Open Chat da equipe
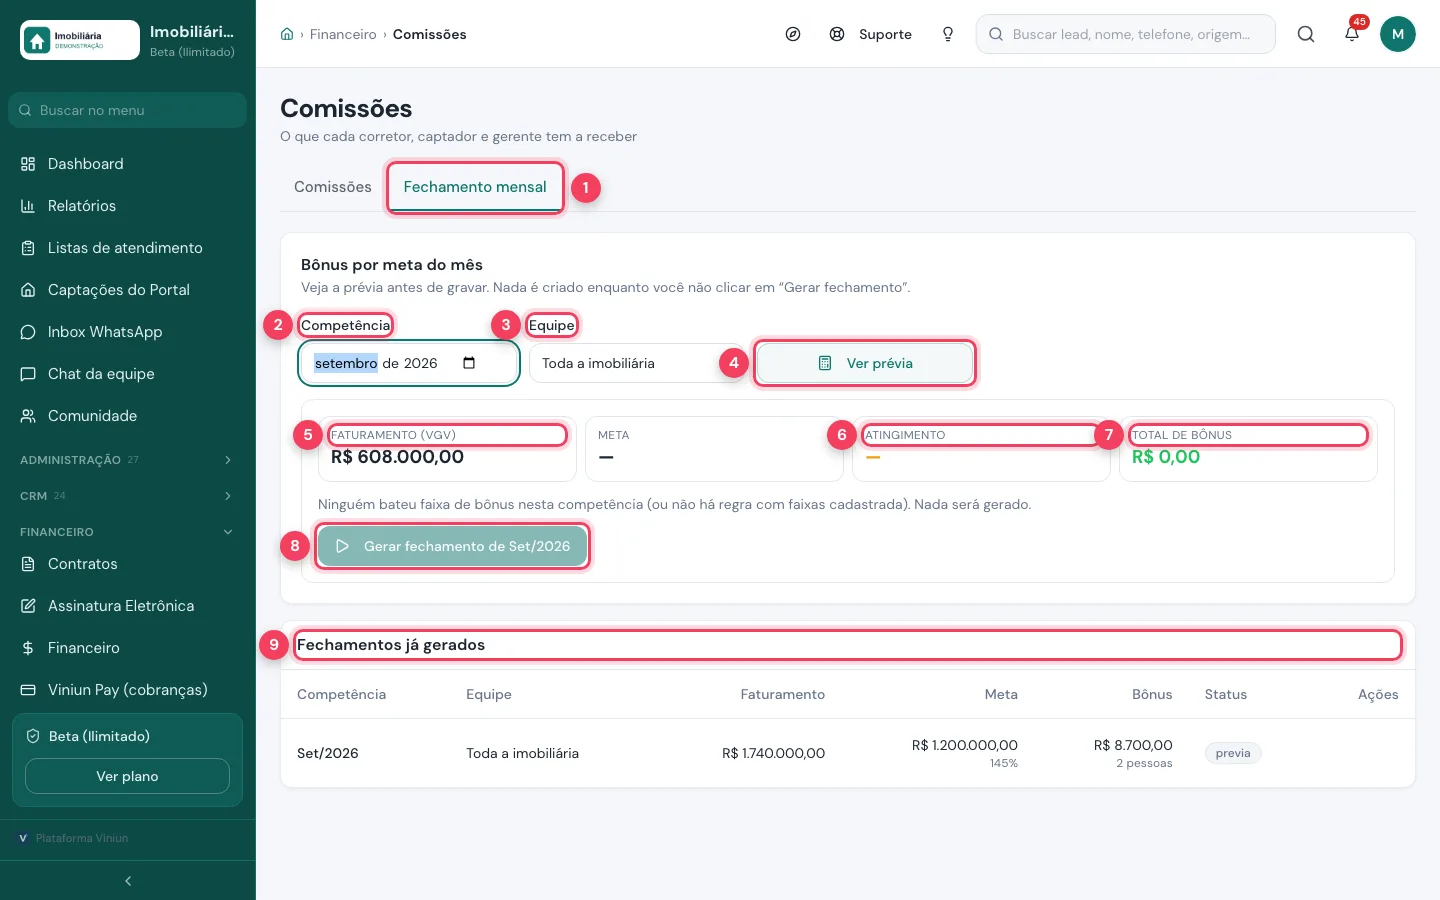 (127, 374)
